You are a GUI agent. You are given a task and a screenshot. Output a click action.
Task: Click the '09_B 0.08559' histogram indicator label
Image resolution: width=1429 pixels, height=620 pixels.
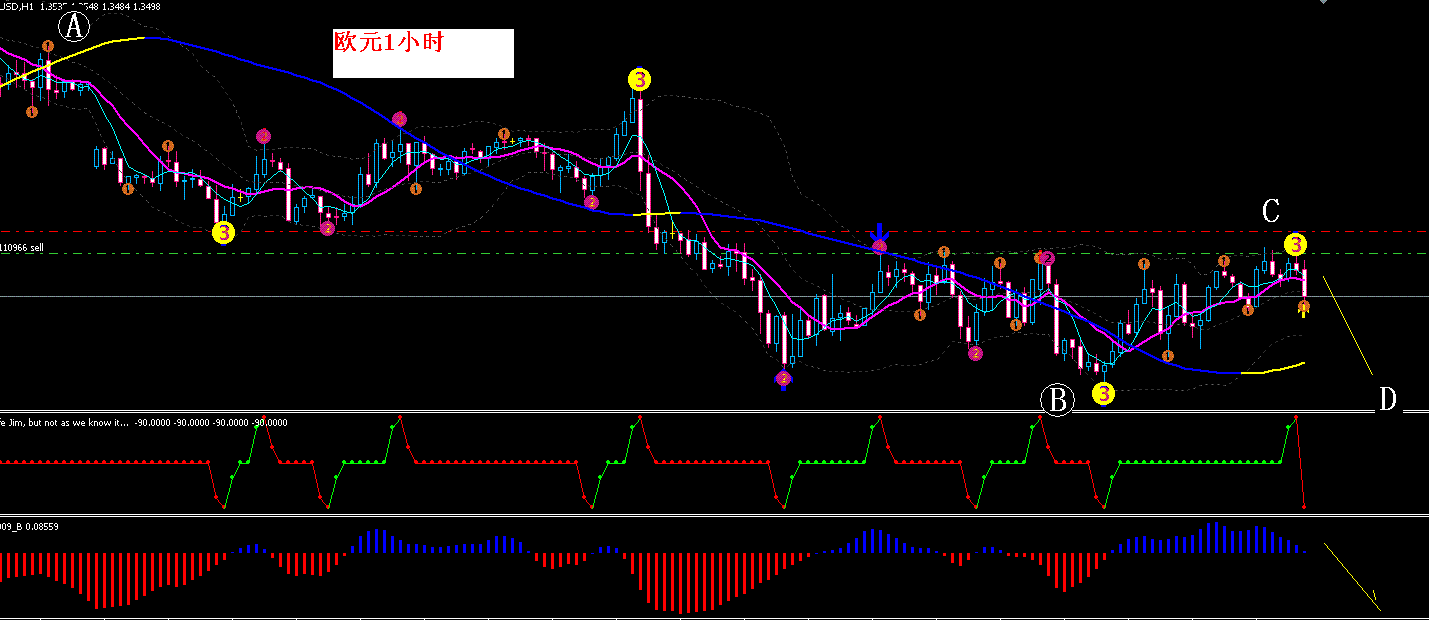(29, 526)
